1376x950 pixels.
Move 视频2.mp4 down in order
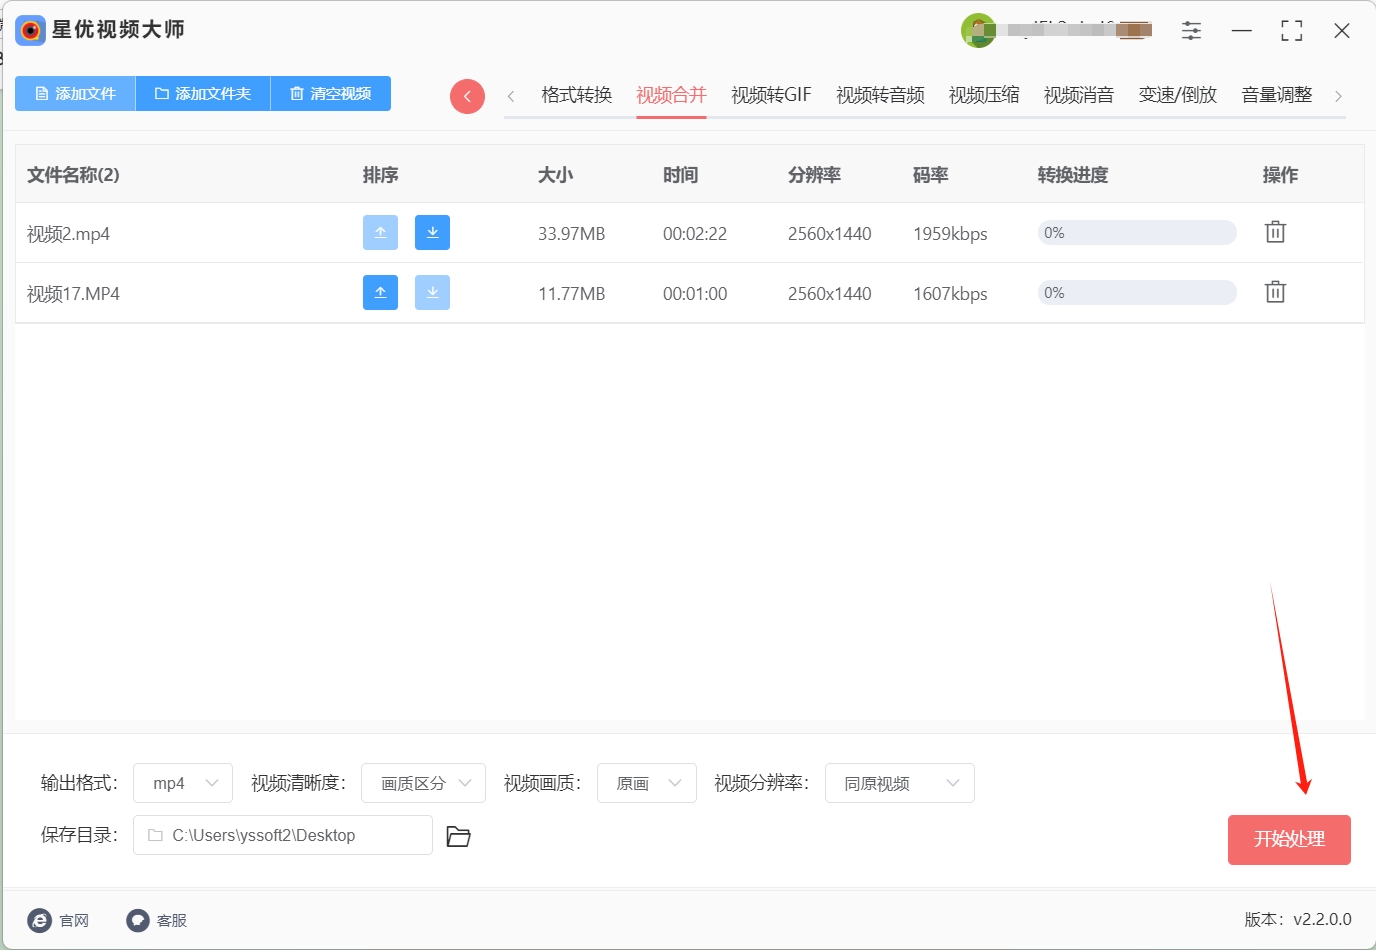click(x=432, y=232)
